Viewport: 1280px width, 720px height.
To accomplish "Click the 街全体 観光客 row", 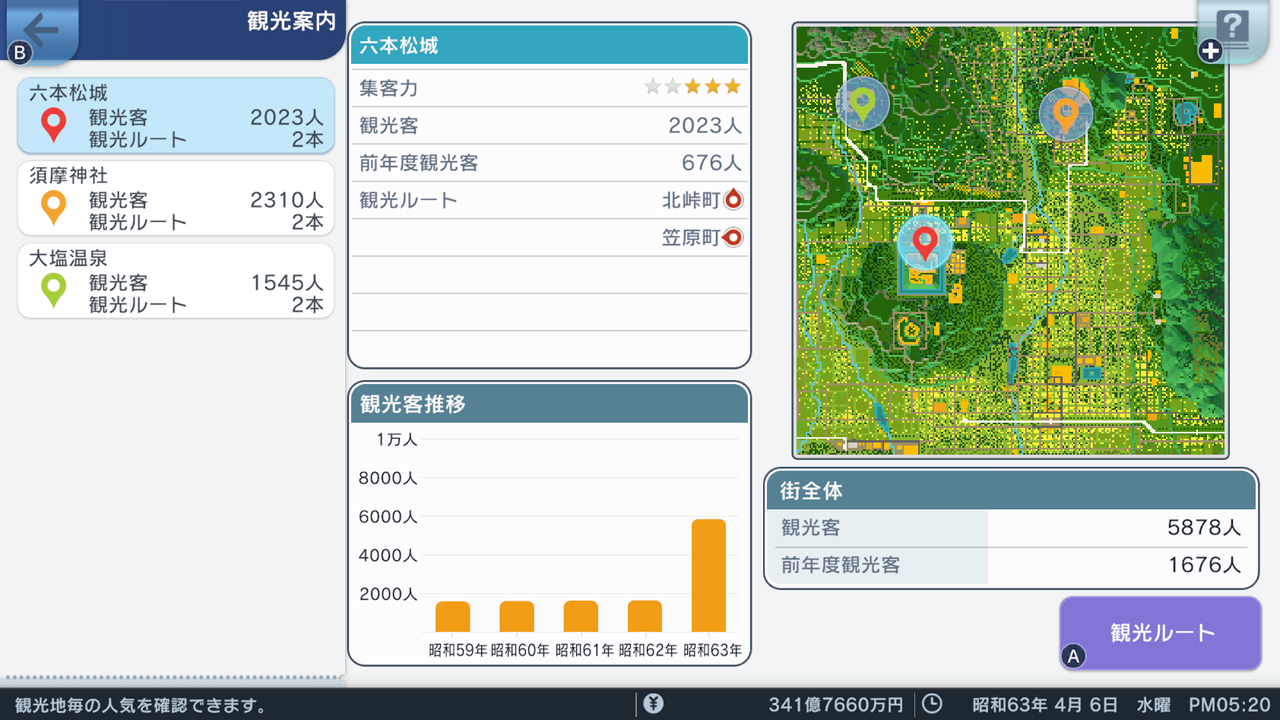I will click(x=1010, y=528).
